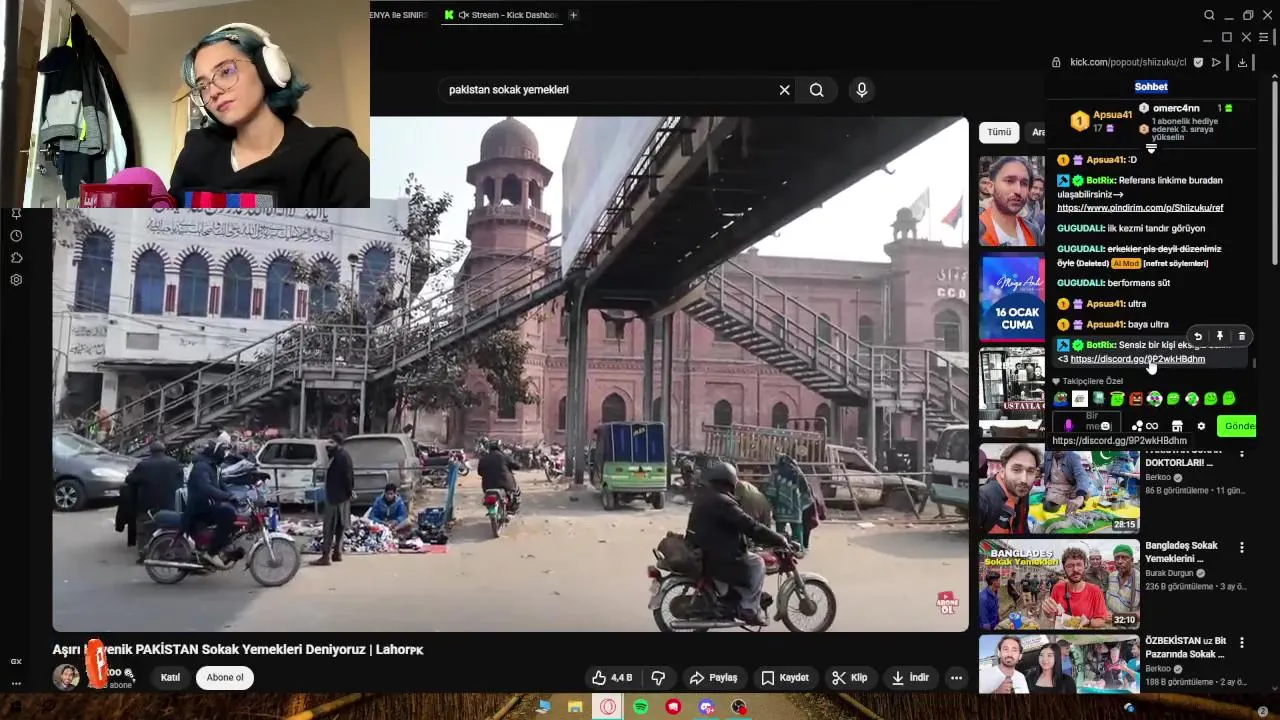Like the video with 4,4 B likes
Image resolution: width=1280 pixels, height=720 pixels.
[x=612, y=678]
